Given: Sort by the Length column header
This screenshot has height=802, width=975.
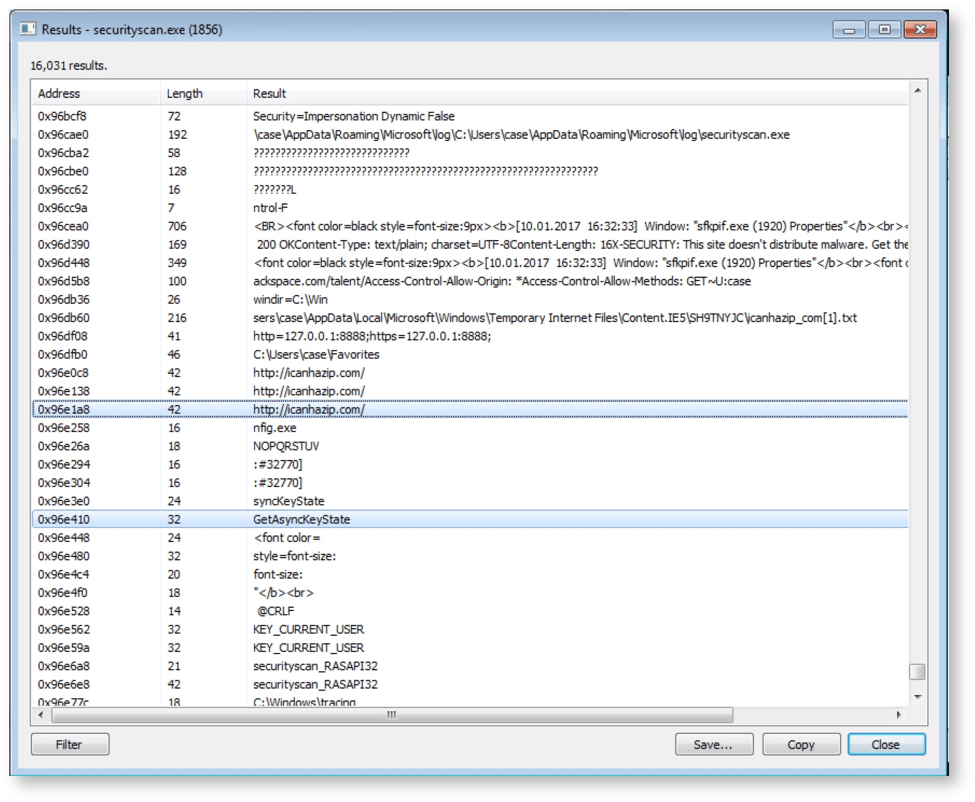Looking at the screenshot, I should 204,94.
